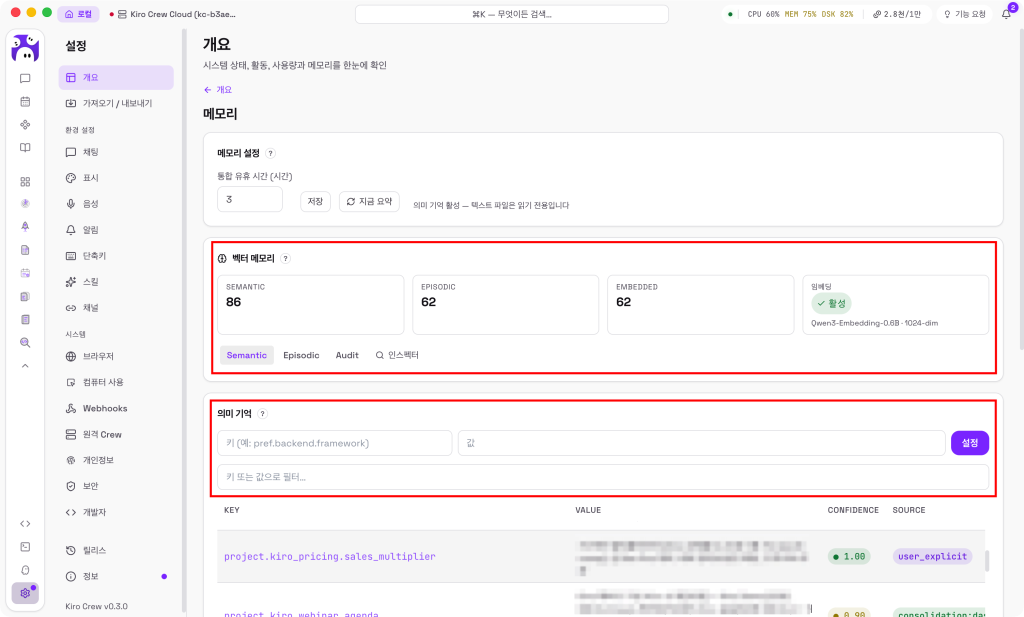Click the EMBEDDED 62 card
Image resolution: width=1024 pixels, height=617 pixels.
(700, 304)
